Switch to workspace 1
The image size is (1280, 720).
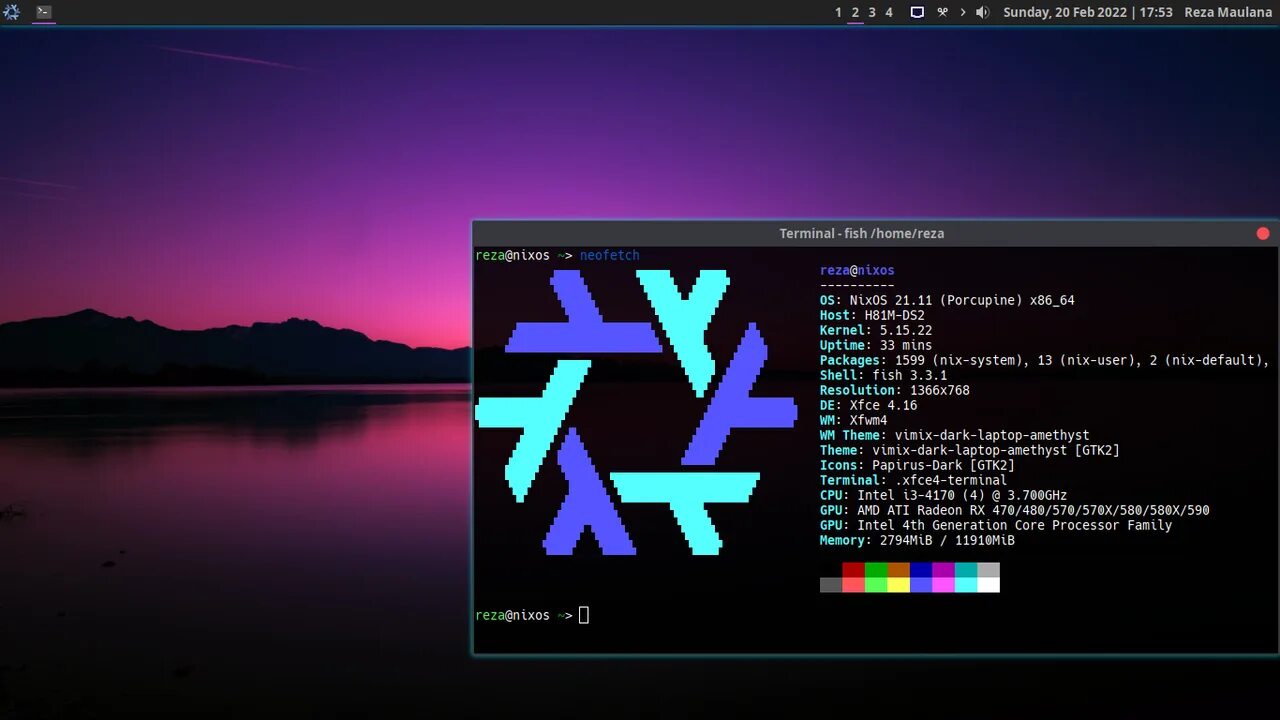[838, 12]
